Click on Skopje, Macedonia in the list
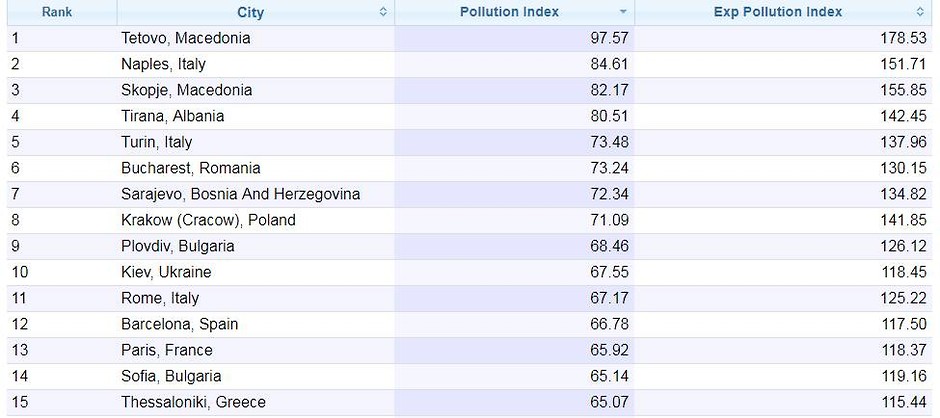The width and height of the screenshot is (940, 418). tap(186, 90)
